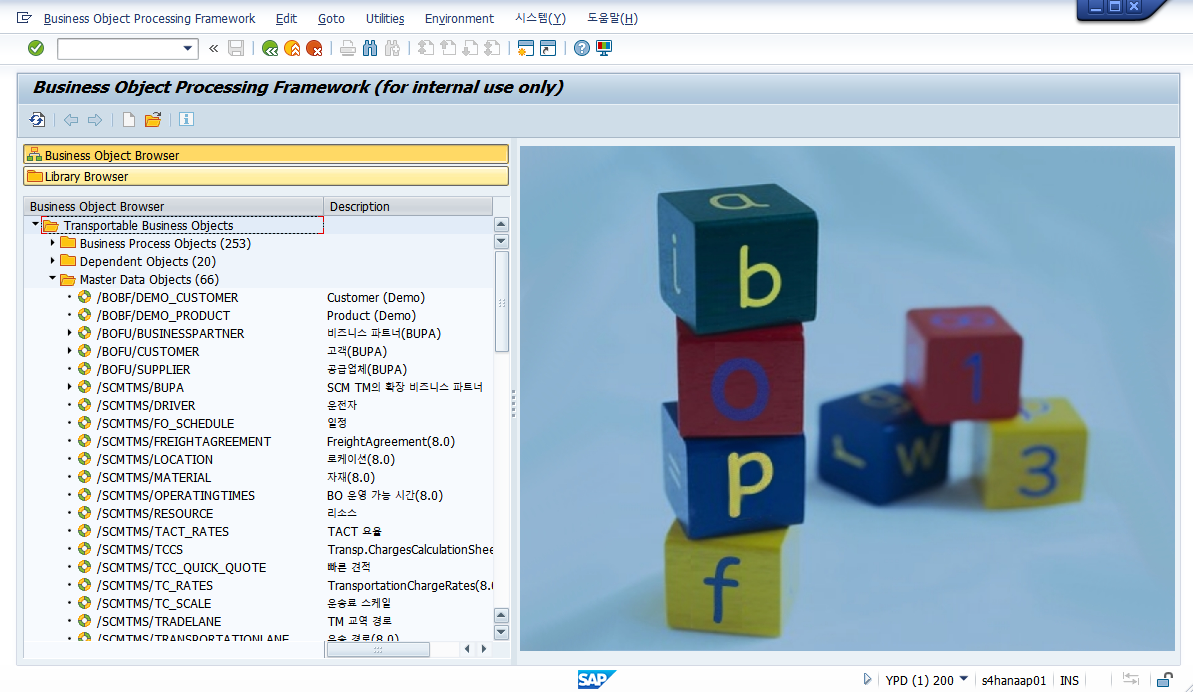The image size is (1193, 692).
Task: Expand the /SCMTMS/BUPA node
Action: tap(69, 387)
